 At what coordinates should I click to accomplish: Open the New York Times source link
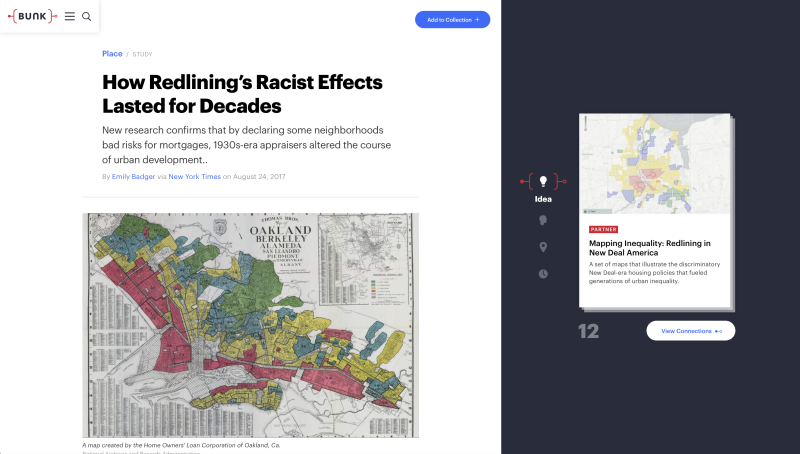pyautogui.click(x=194, y=176)
